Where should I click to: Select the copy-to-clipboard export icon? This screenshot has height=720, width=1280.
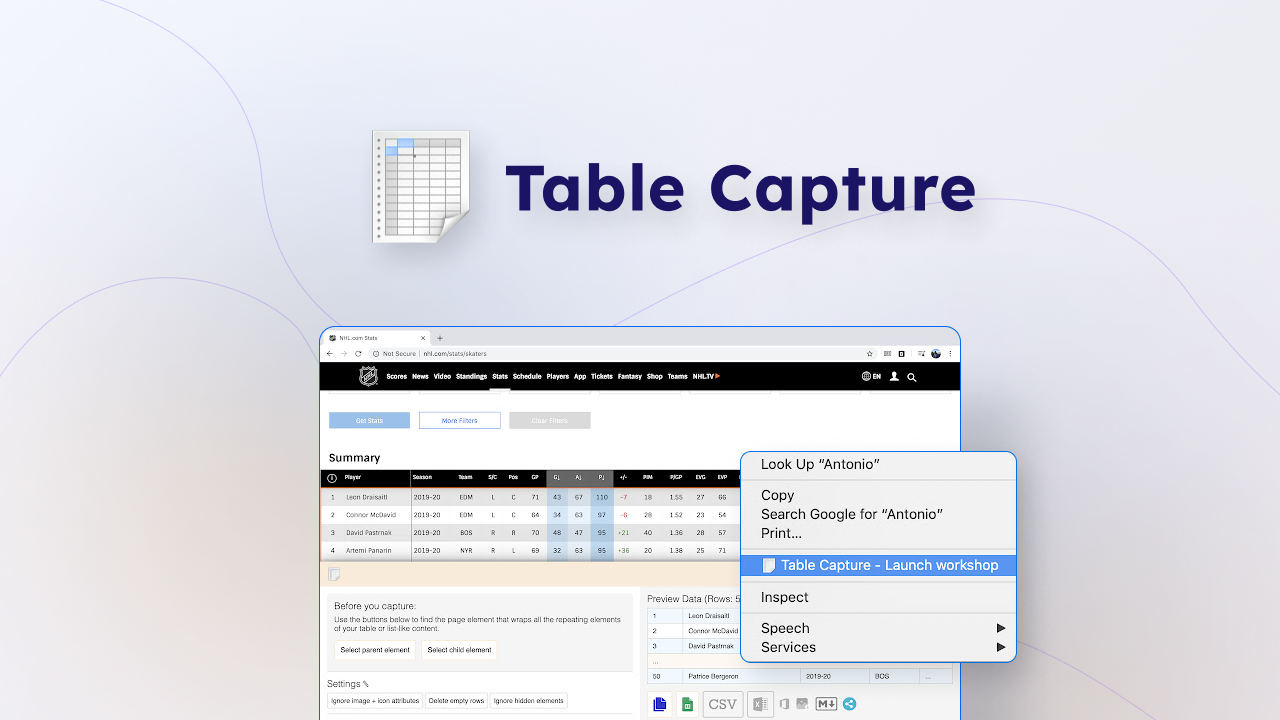pos(660,703)
